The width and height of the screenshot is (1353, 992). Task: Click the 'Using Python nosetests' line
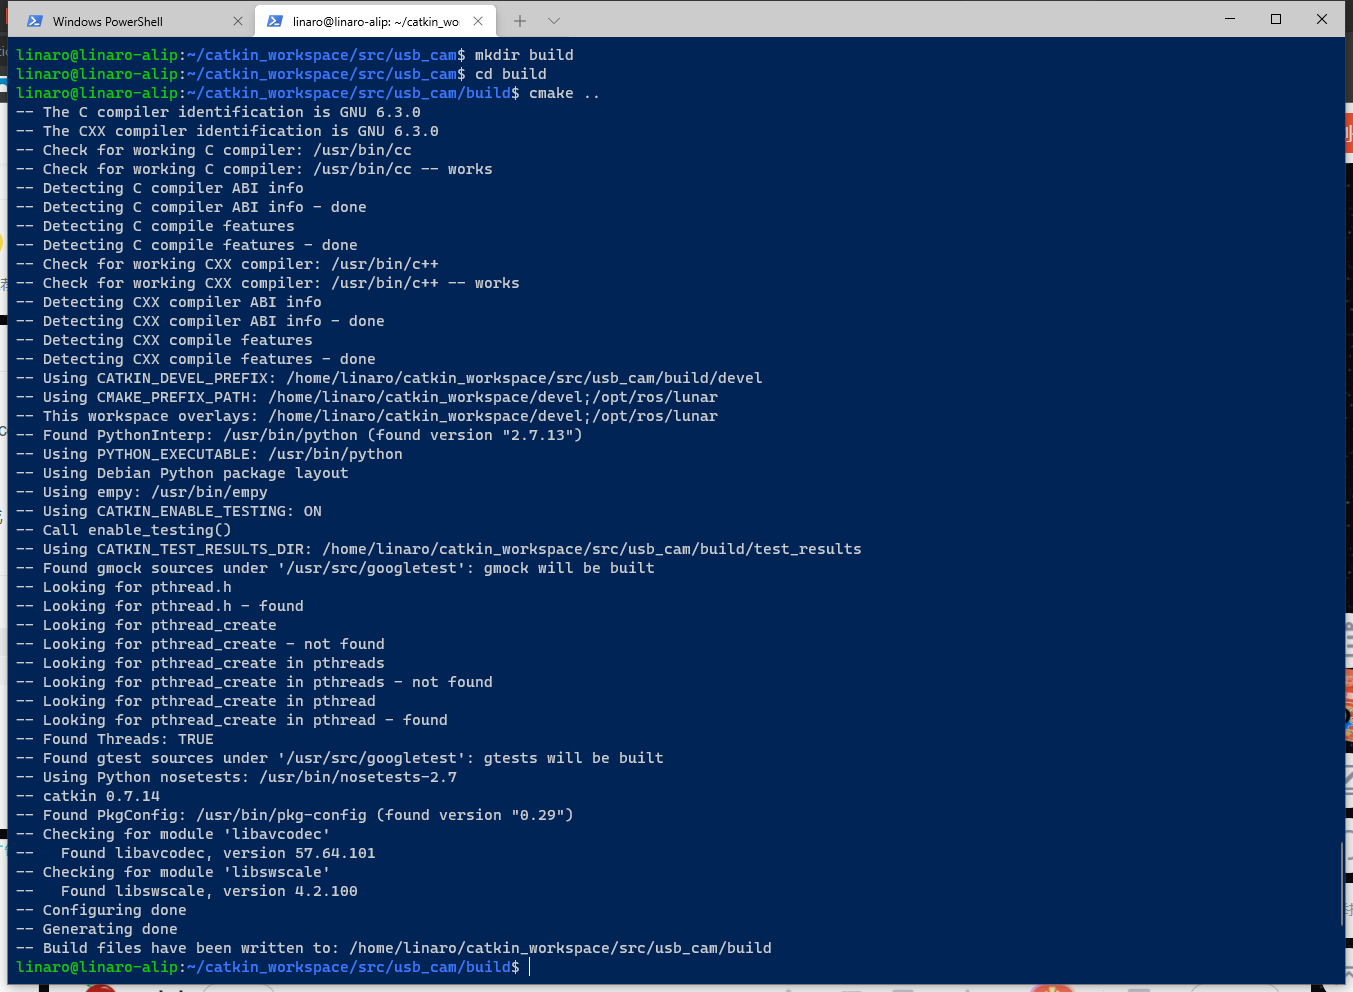coord(236,777)
